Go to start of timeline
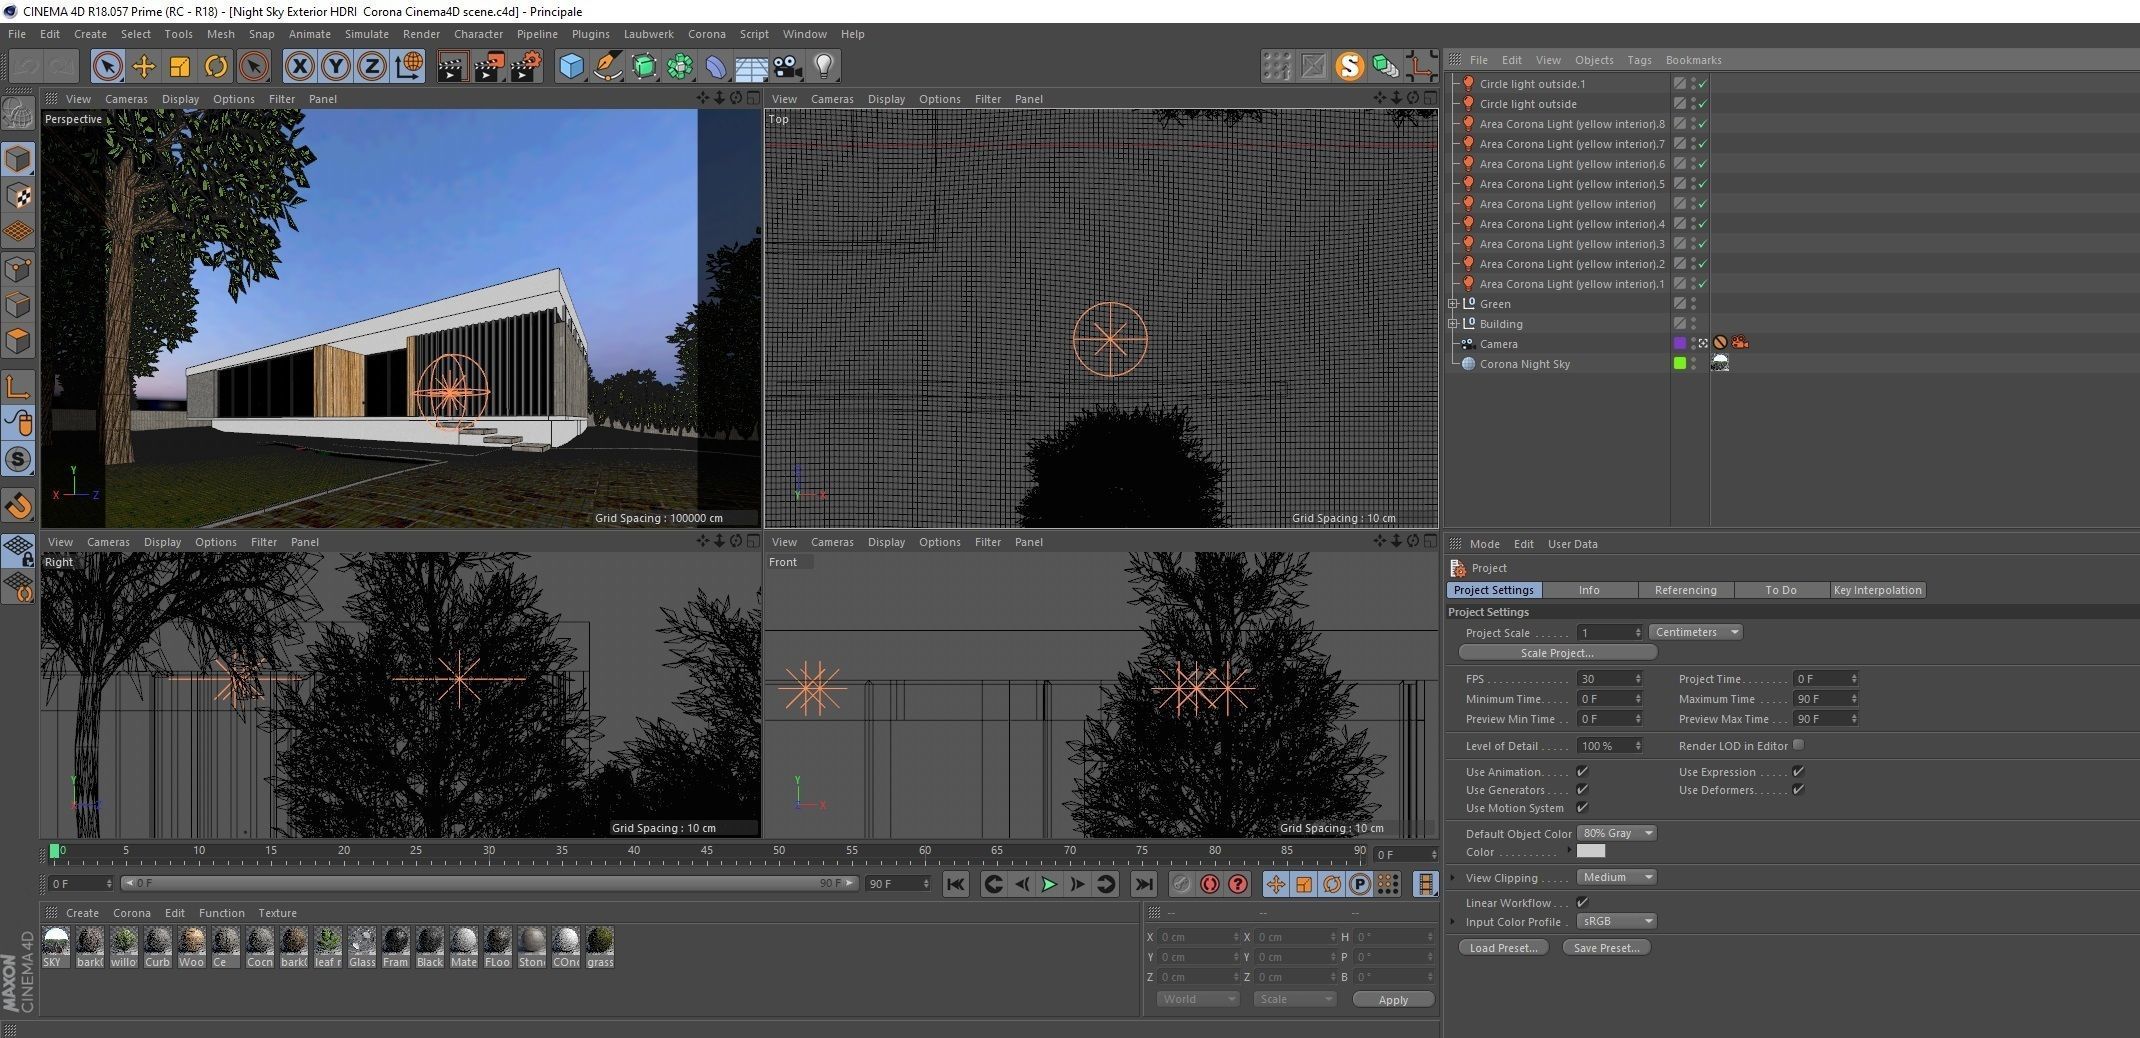 point(956,884)
